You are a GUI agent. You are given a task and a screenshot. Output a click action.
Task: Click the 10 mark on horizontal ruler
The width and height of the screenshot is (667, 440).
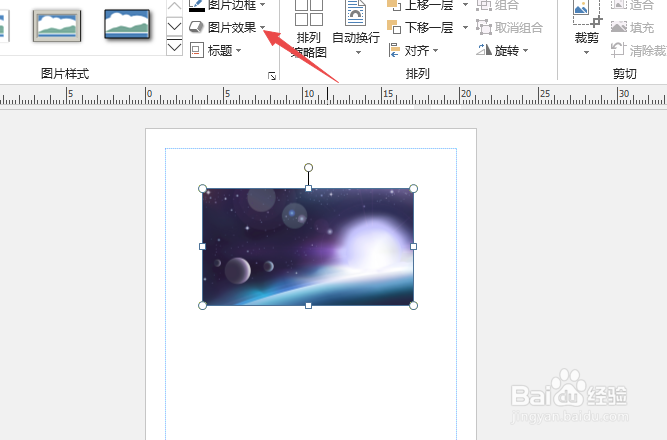point(309,93)
